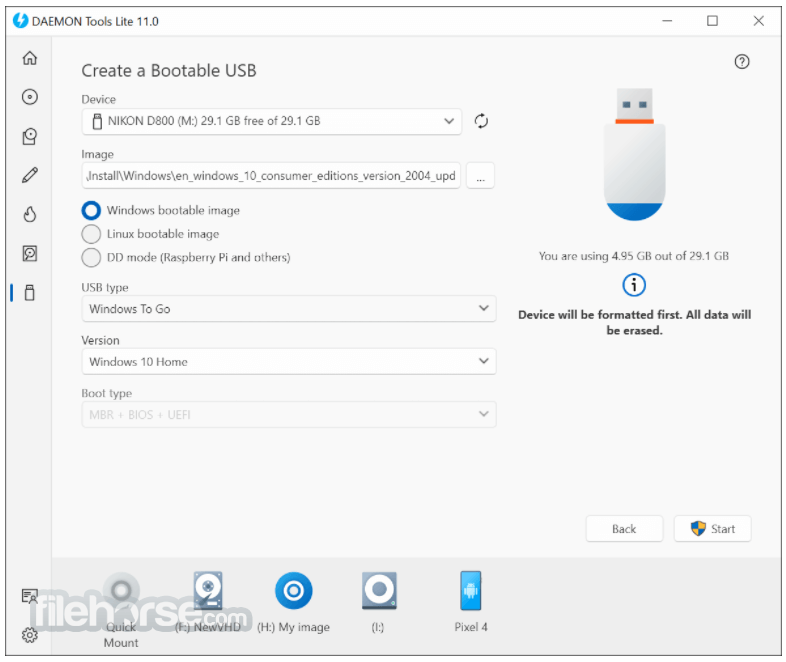This screenshot has height=662, width=786.
Task: Click the USB stick illustration
Action: pos(634,154)
